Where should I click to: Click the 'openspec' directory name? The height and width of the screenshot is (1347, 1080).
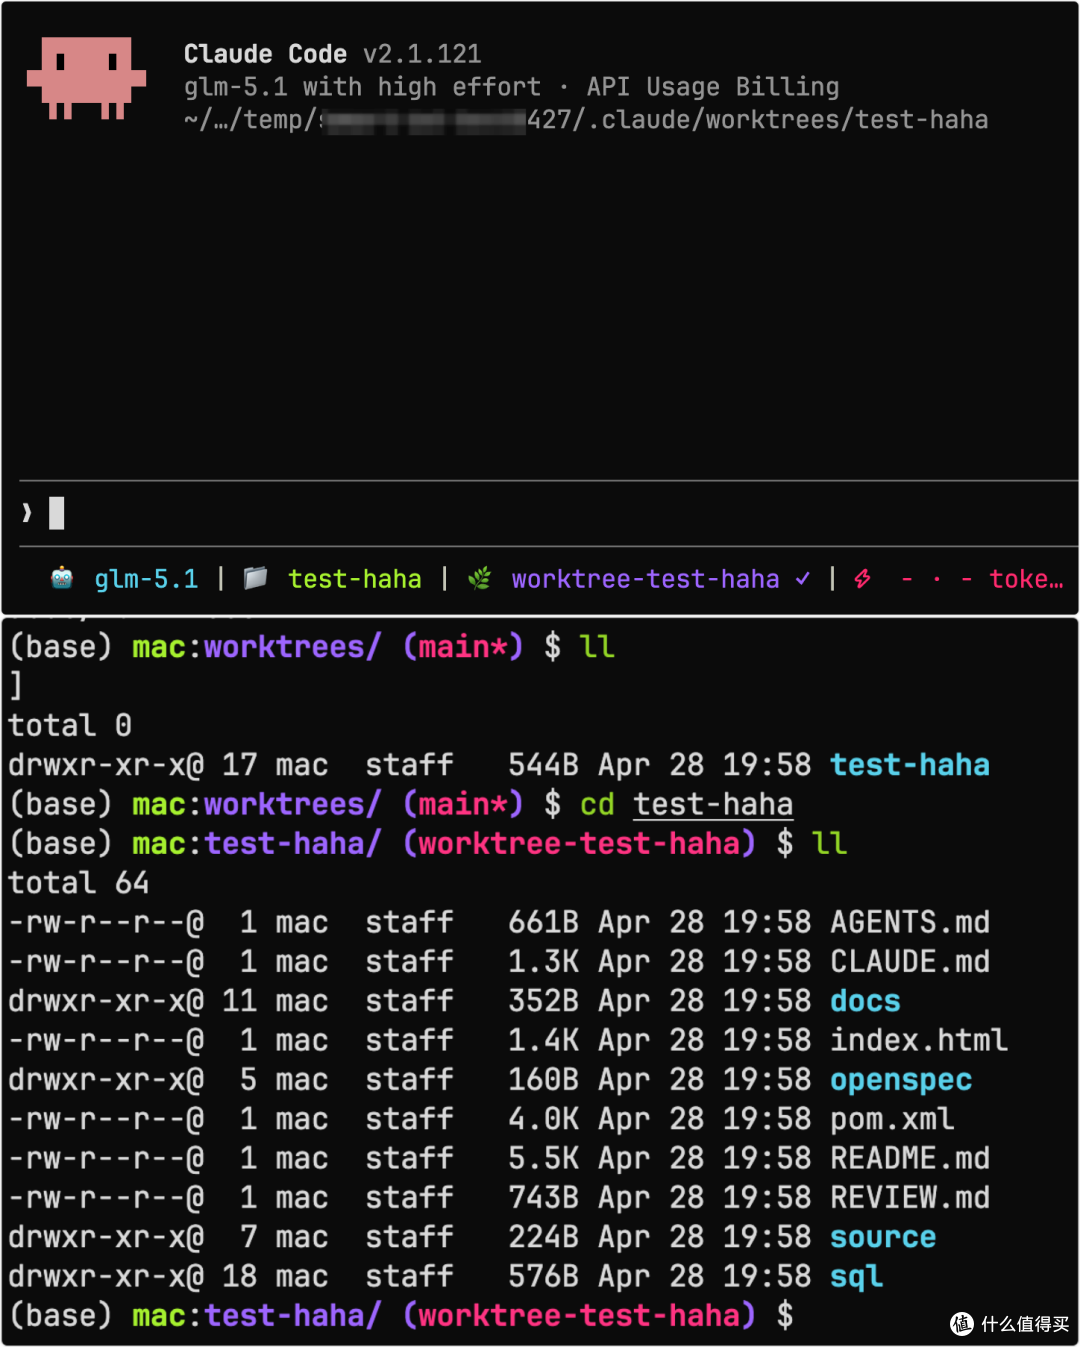[901, 1080]
